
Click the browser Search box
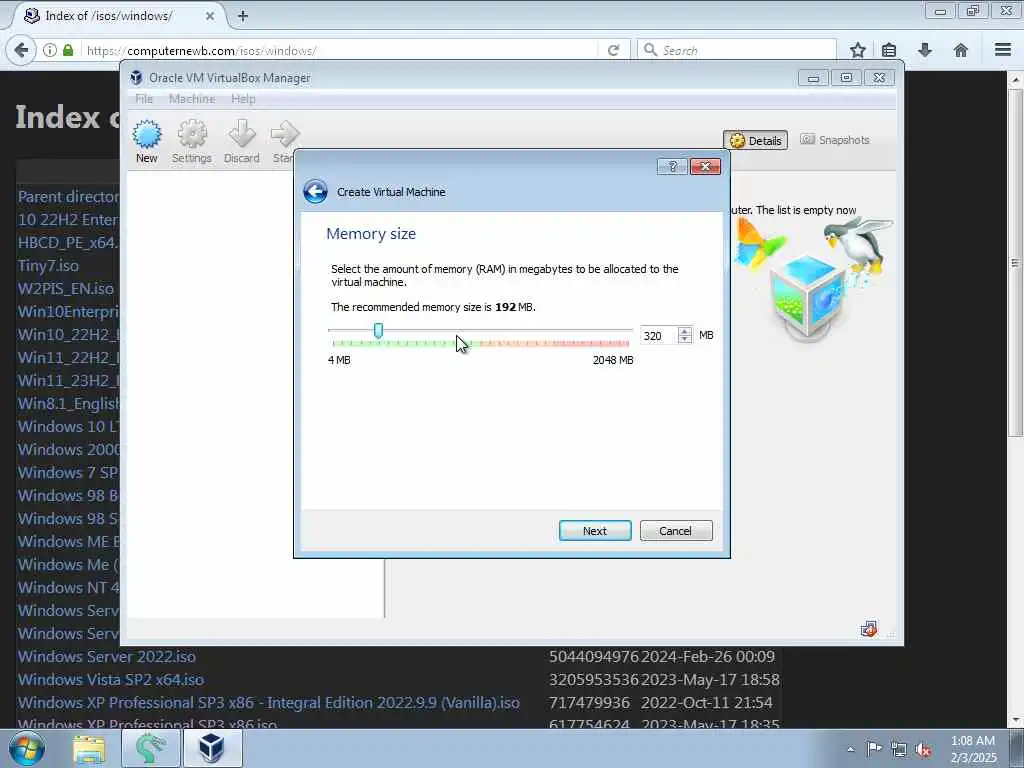point(737,50)
